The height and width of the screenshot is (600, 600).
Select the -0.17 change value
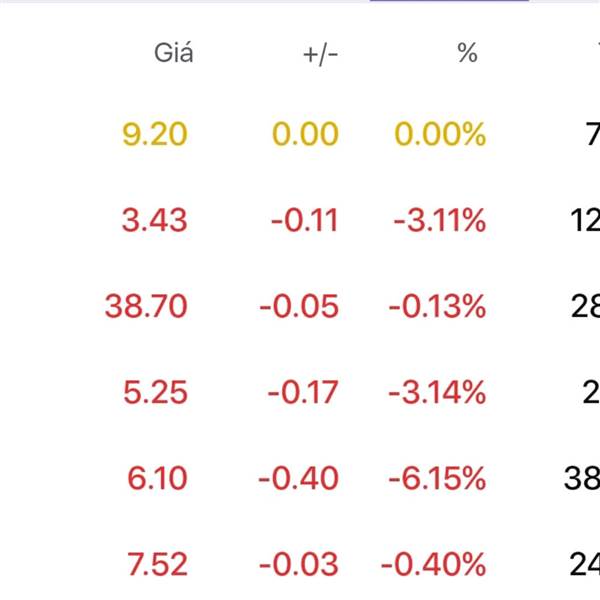(x=303, y=392)
